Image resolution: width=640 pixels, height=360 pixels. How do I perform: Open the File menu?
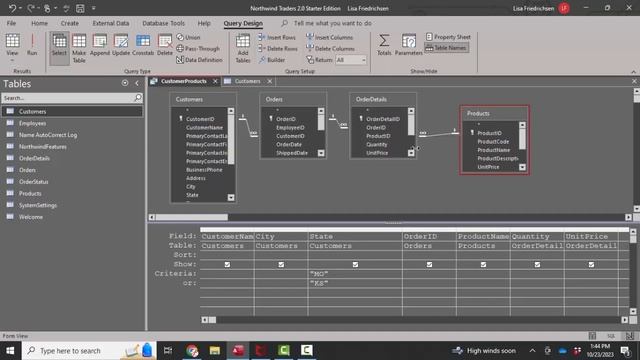pyautogui.click(x=11, y=23)
